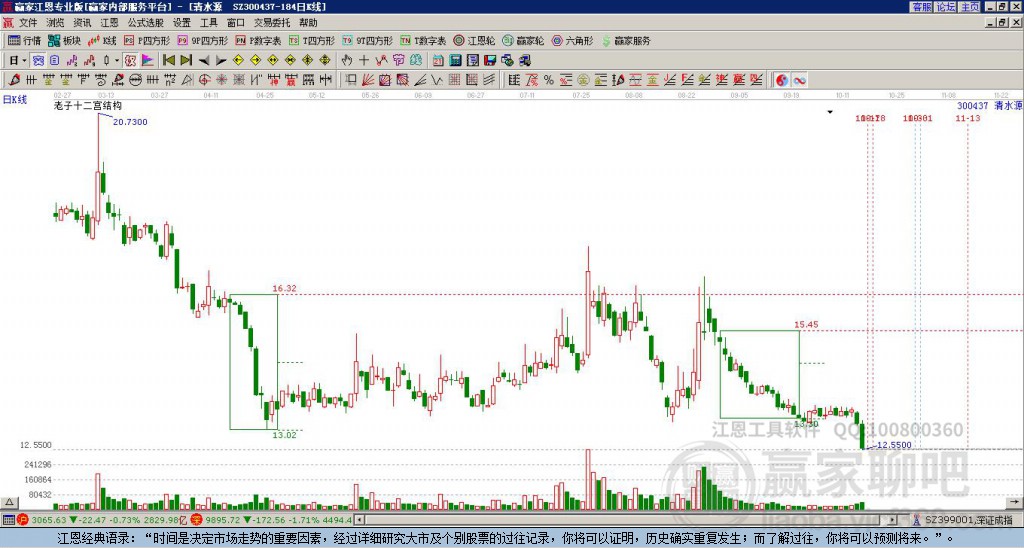Select the hand pan tool

[346, 60]
